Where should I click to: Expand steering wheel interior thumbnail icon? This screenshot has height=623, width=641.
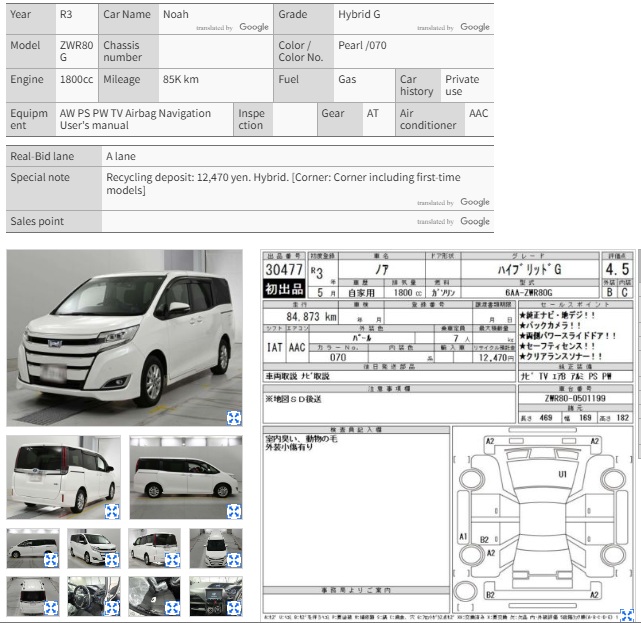(x=112, y=608)
